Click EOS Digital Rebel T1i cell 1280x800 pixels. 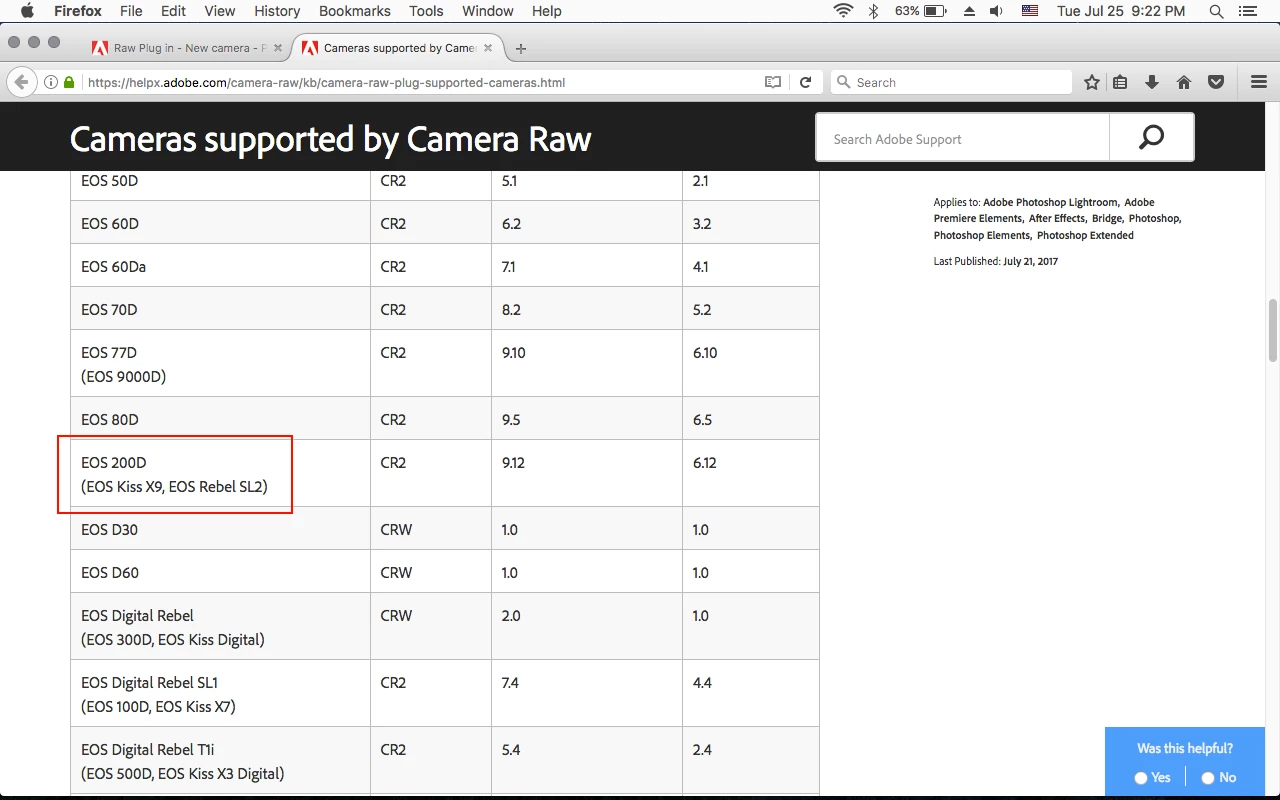pos(220,760)
